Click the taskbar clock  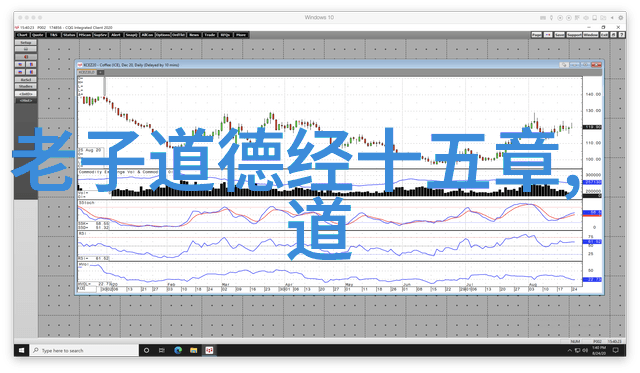(x=599, y=350)
